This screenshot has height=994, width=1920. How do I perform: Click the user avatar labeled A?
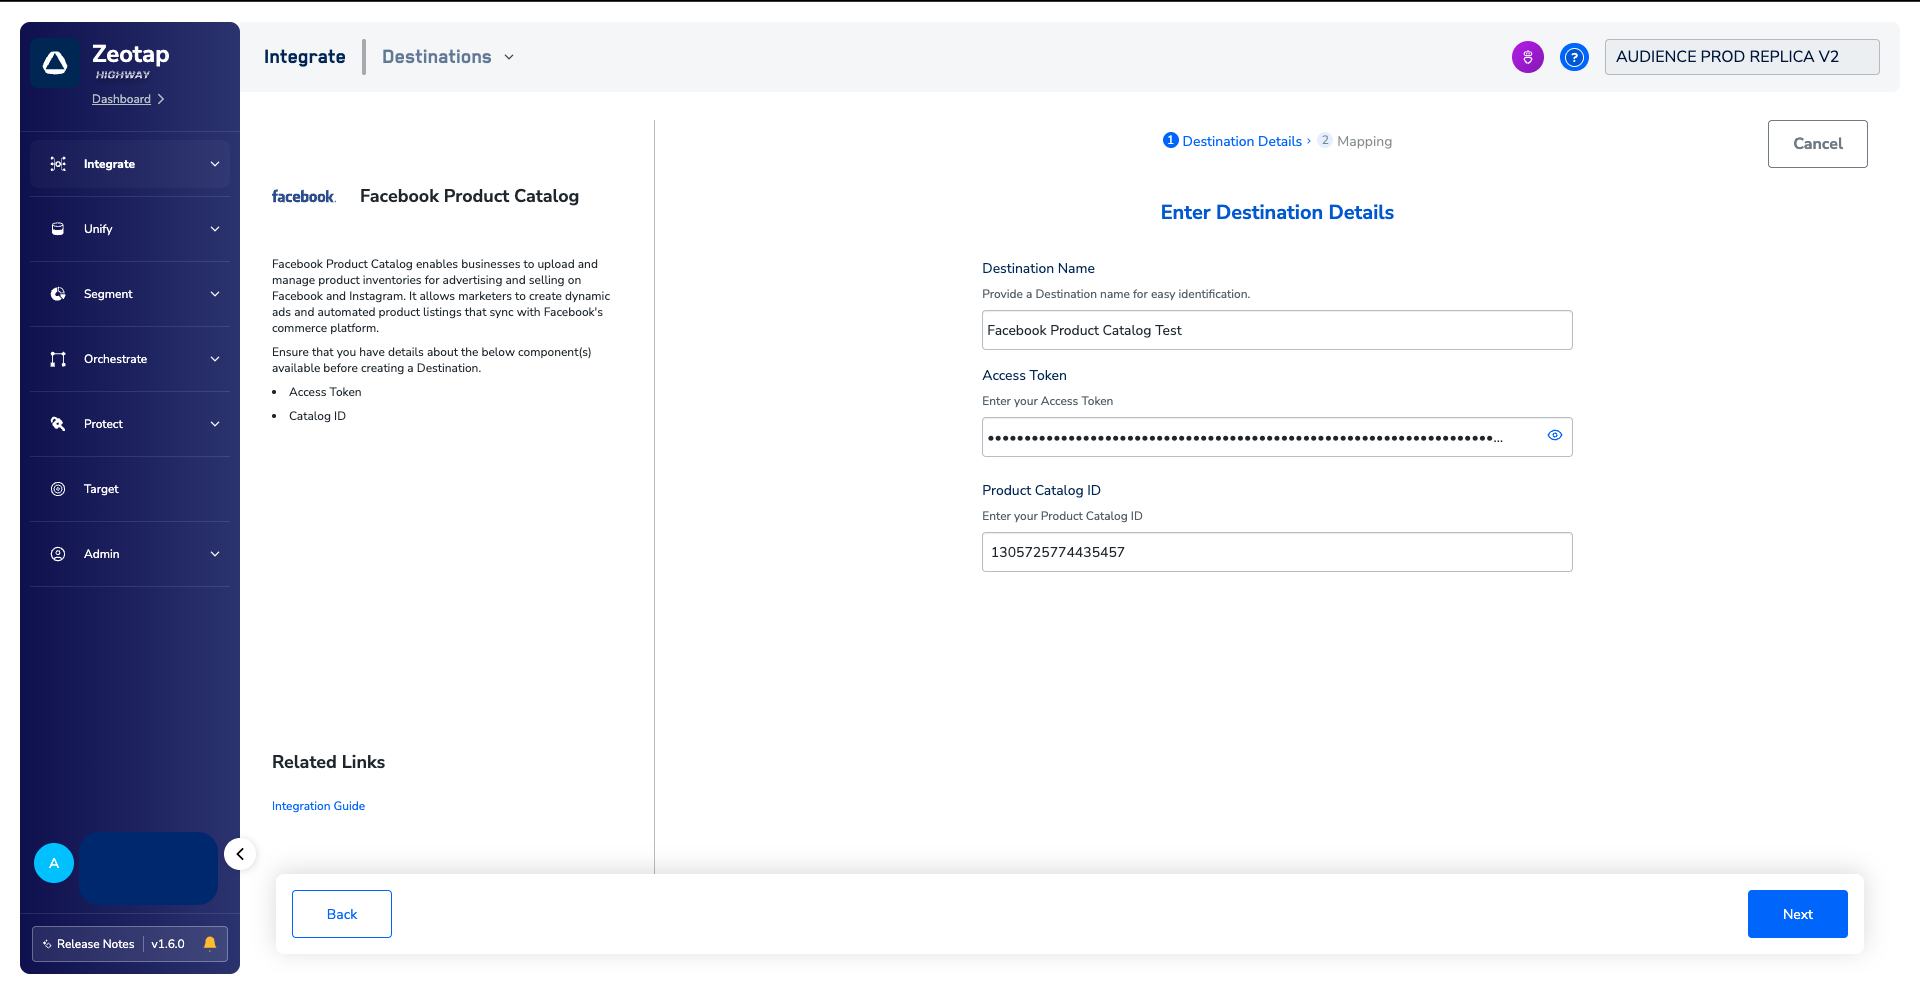[x=54, y=863]
